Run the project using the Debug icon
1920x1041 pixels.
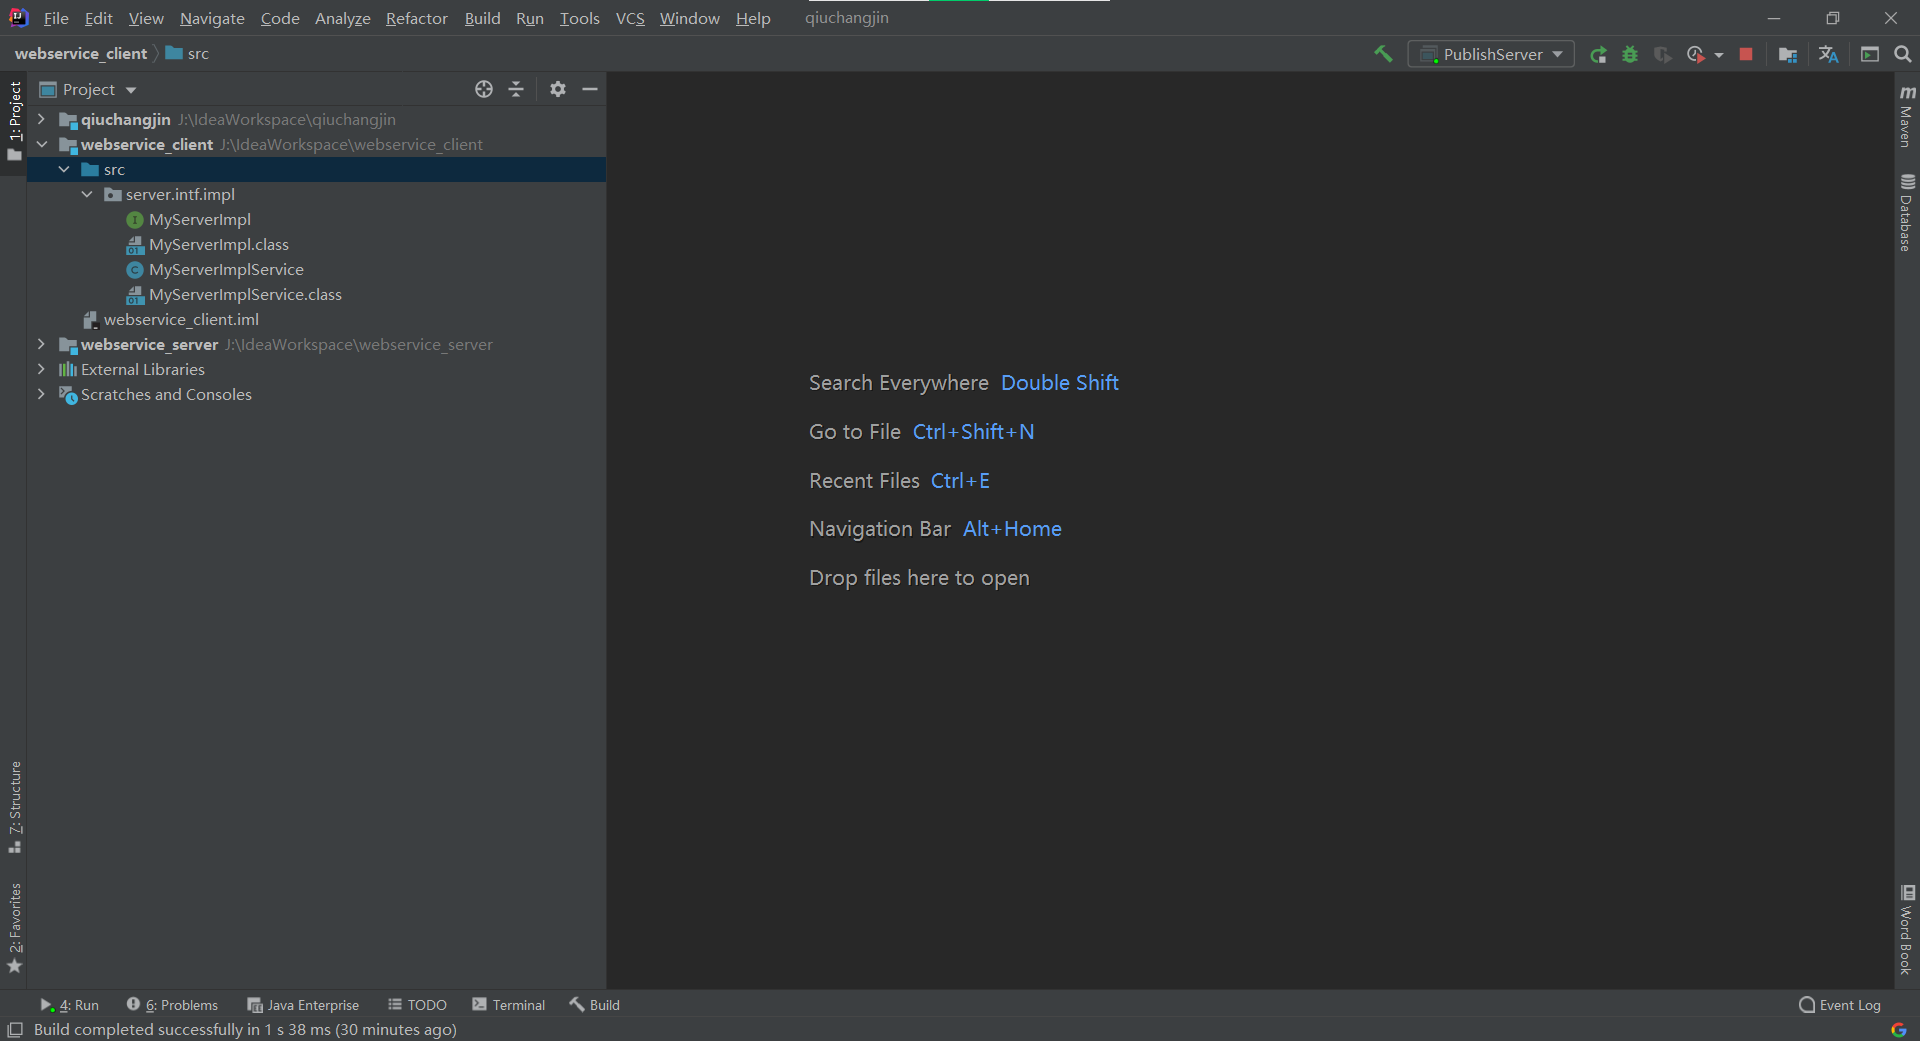click(x=1631, y=54)
